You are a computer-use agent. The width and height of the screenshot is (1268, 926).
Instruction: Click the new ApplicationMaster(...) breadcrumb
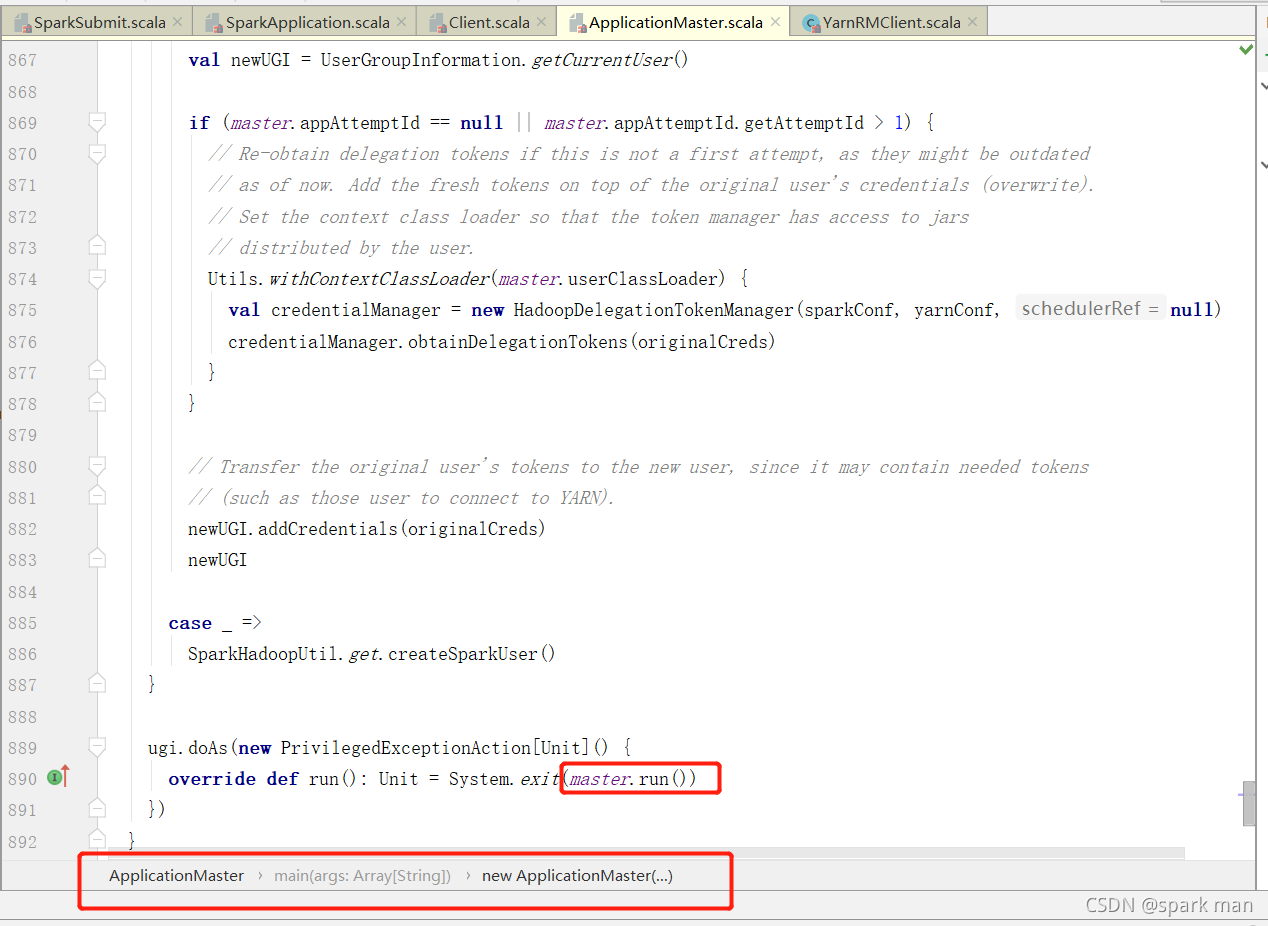[577, 875]
